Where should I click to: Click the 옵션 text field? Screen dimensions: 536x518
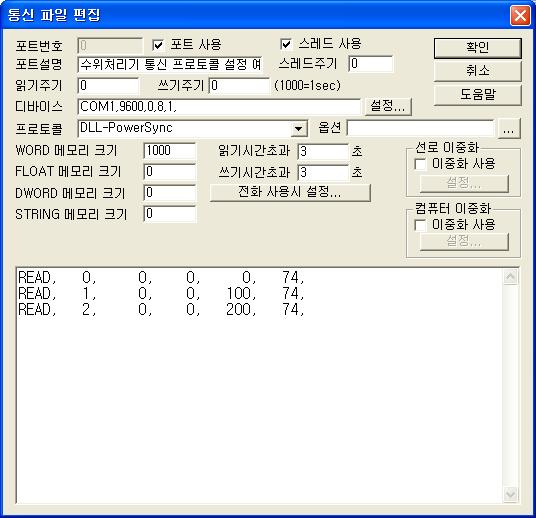click(x=420, y=128)
